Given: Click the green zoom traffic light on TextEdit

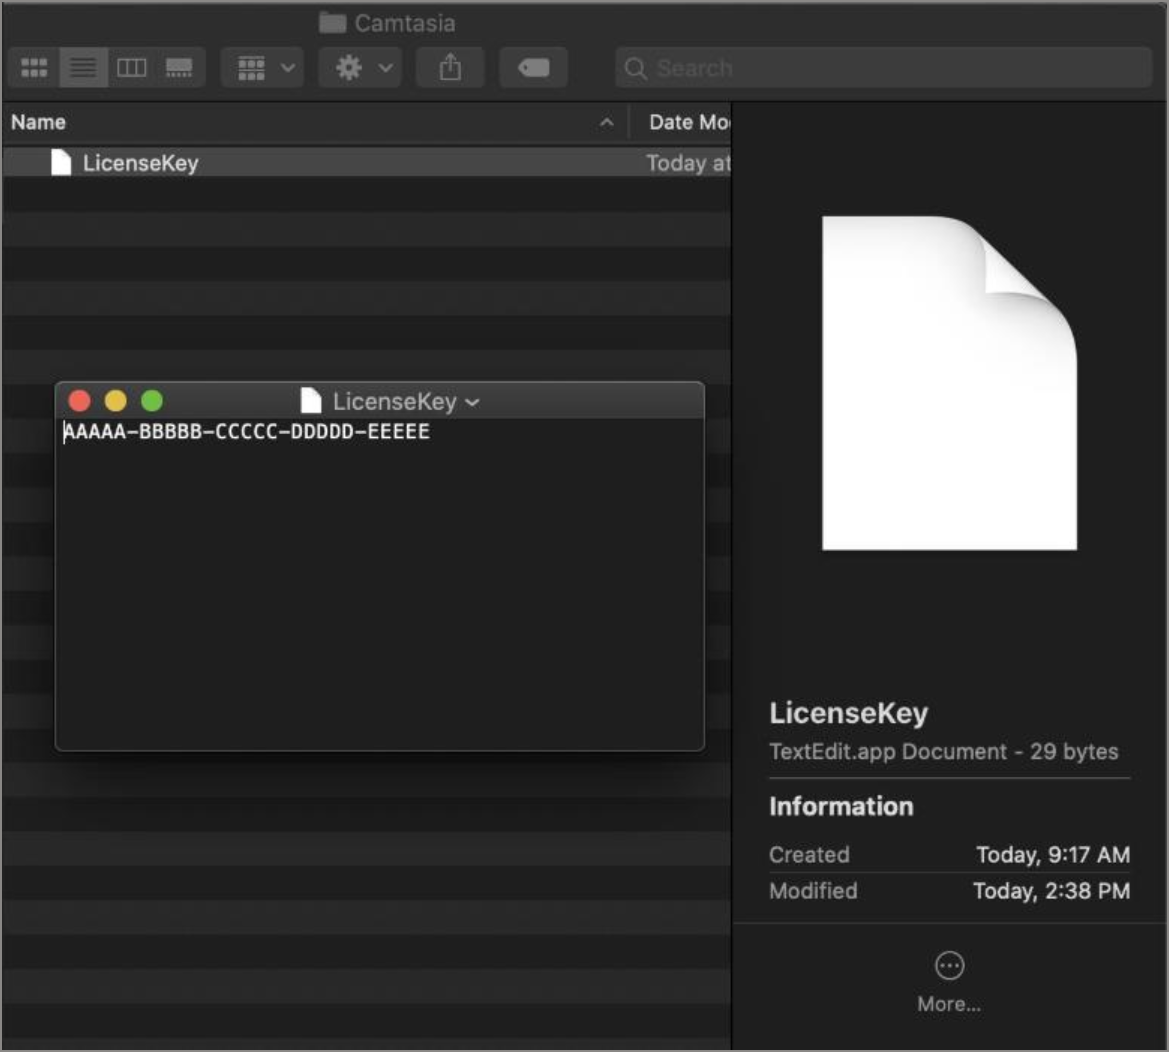Looking at the screenshot, I should click(152, 401).
